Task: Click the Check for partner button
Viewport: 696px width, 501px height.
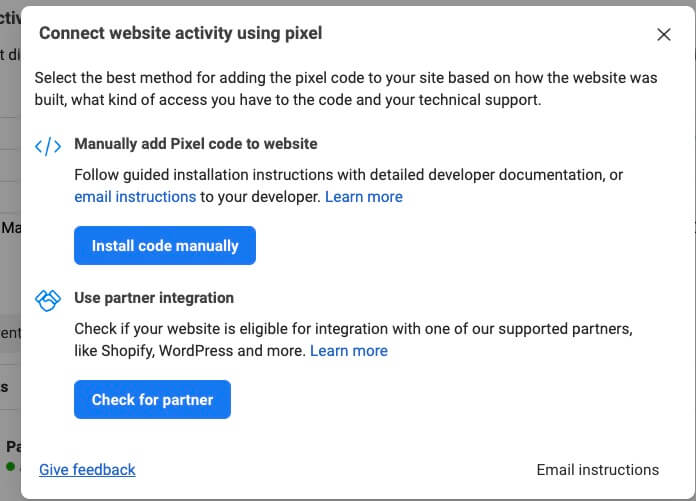Action: click(x=152, y=399)
